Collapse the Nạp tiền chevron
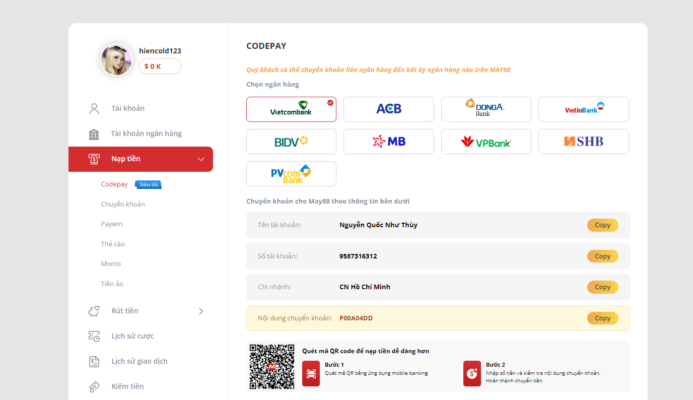693x400 pixels. coord(201,159)
